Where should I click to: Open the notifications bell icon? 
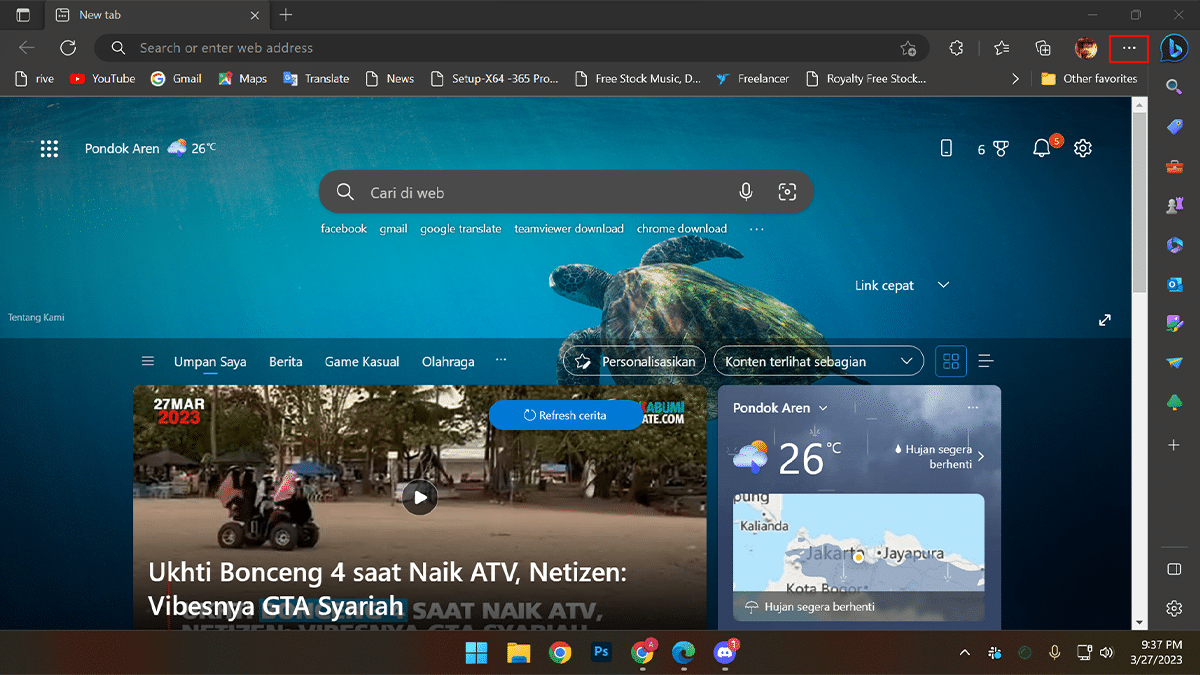point(1042,149)
